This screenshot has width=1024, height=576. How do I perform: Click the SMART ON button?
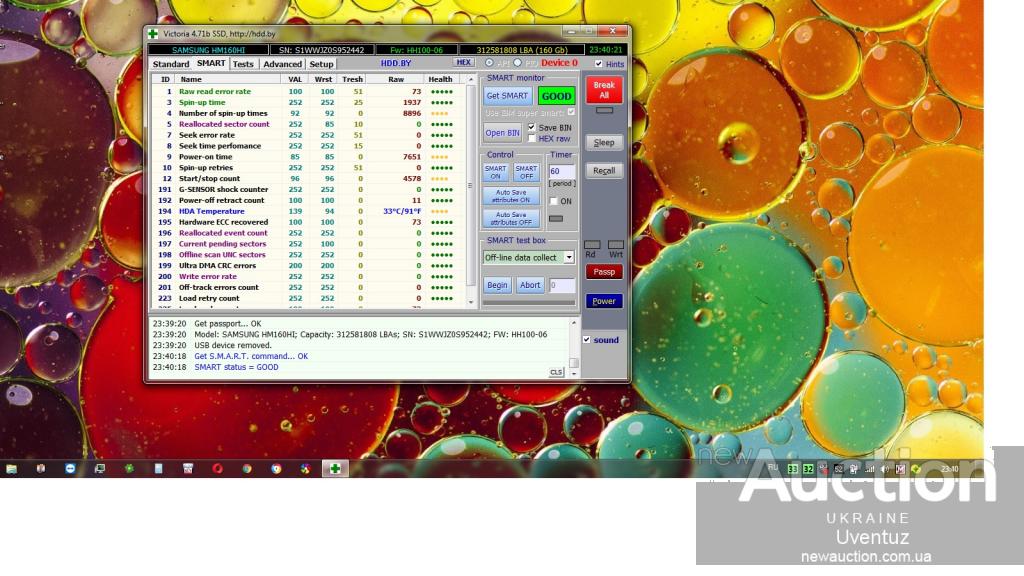(496, 172)
